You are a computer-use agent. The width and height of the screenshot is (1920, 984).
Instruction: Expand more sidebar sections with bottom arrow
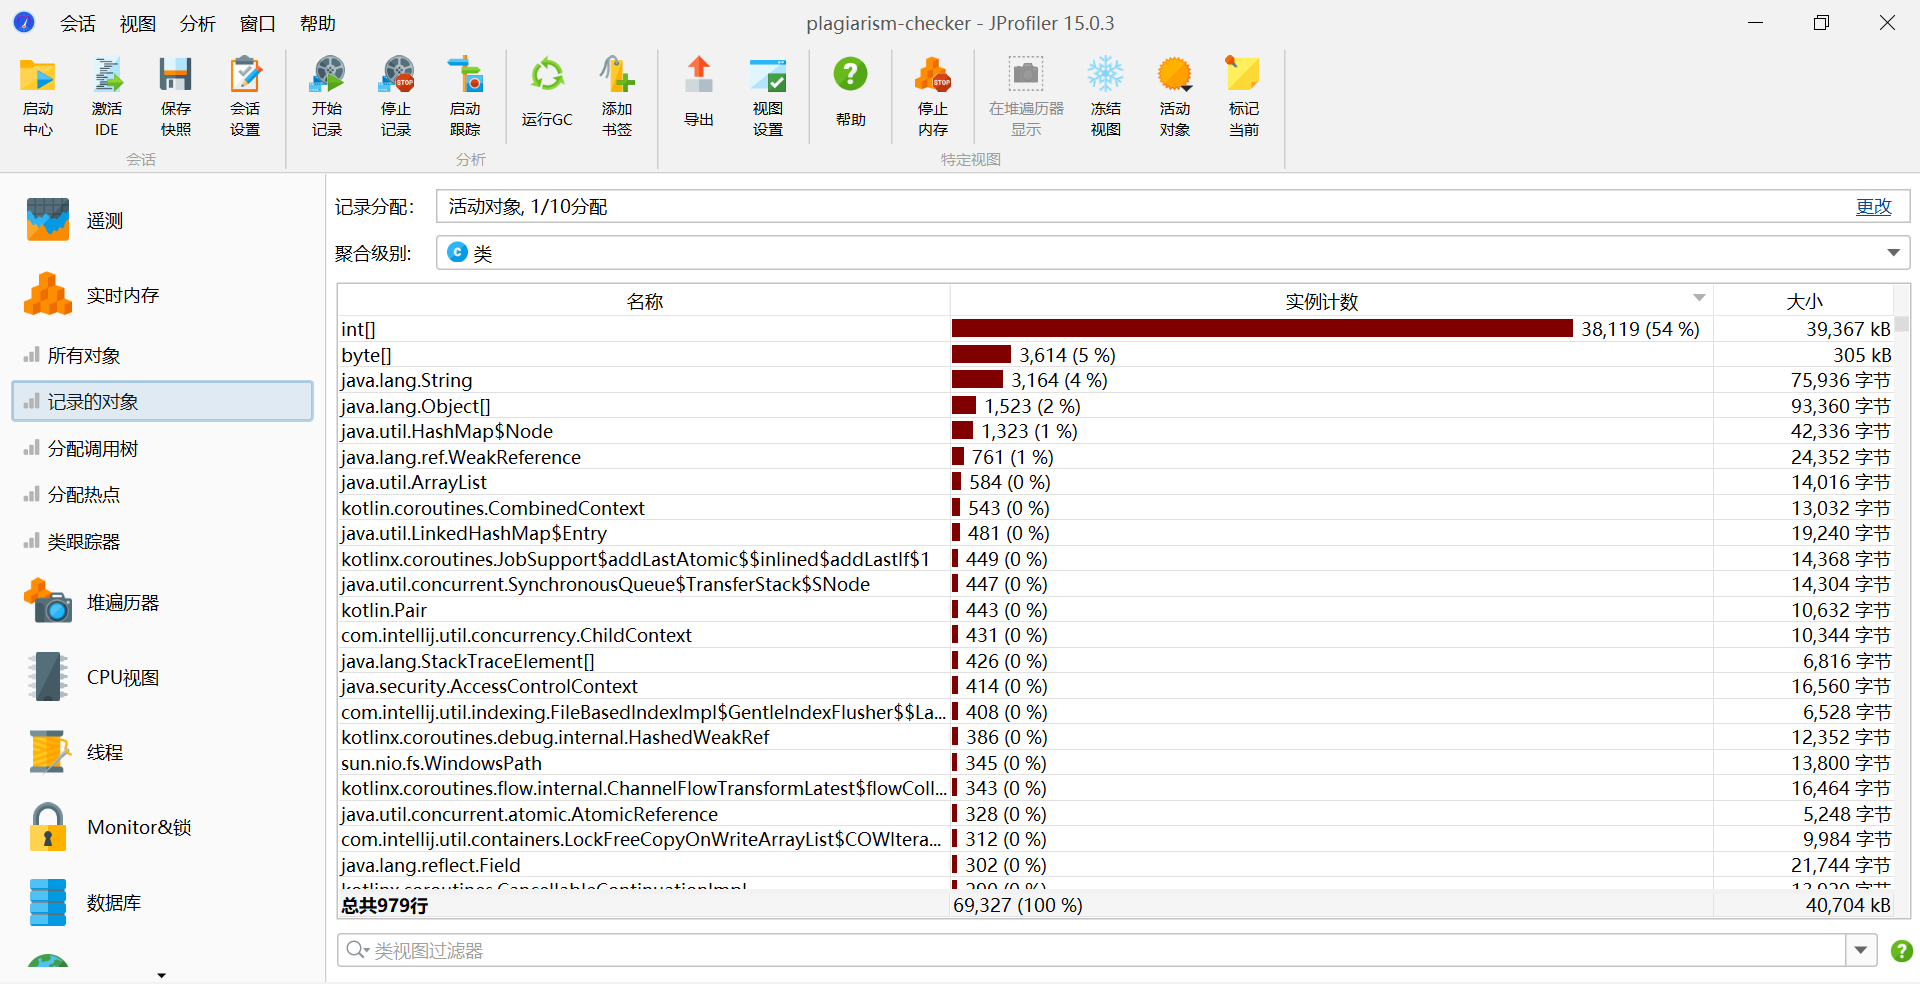(x=161, y=975)
